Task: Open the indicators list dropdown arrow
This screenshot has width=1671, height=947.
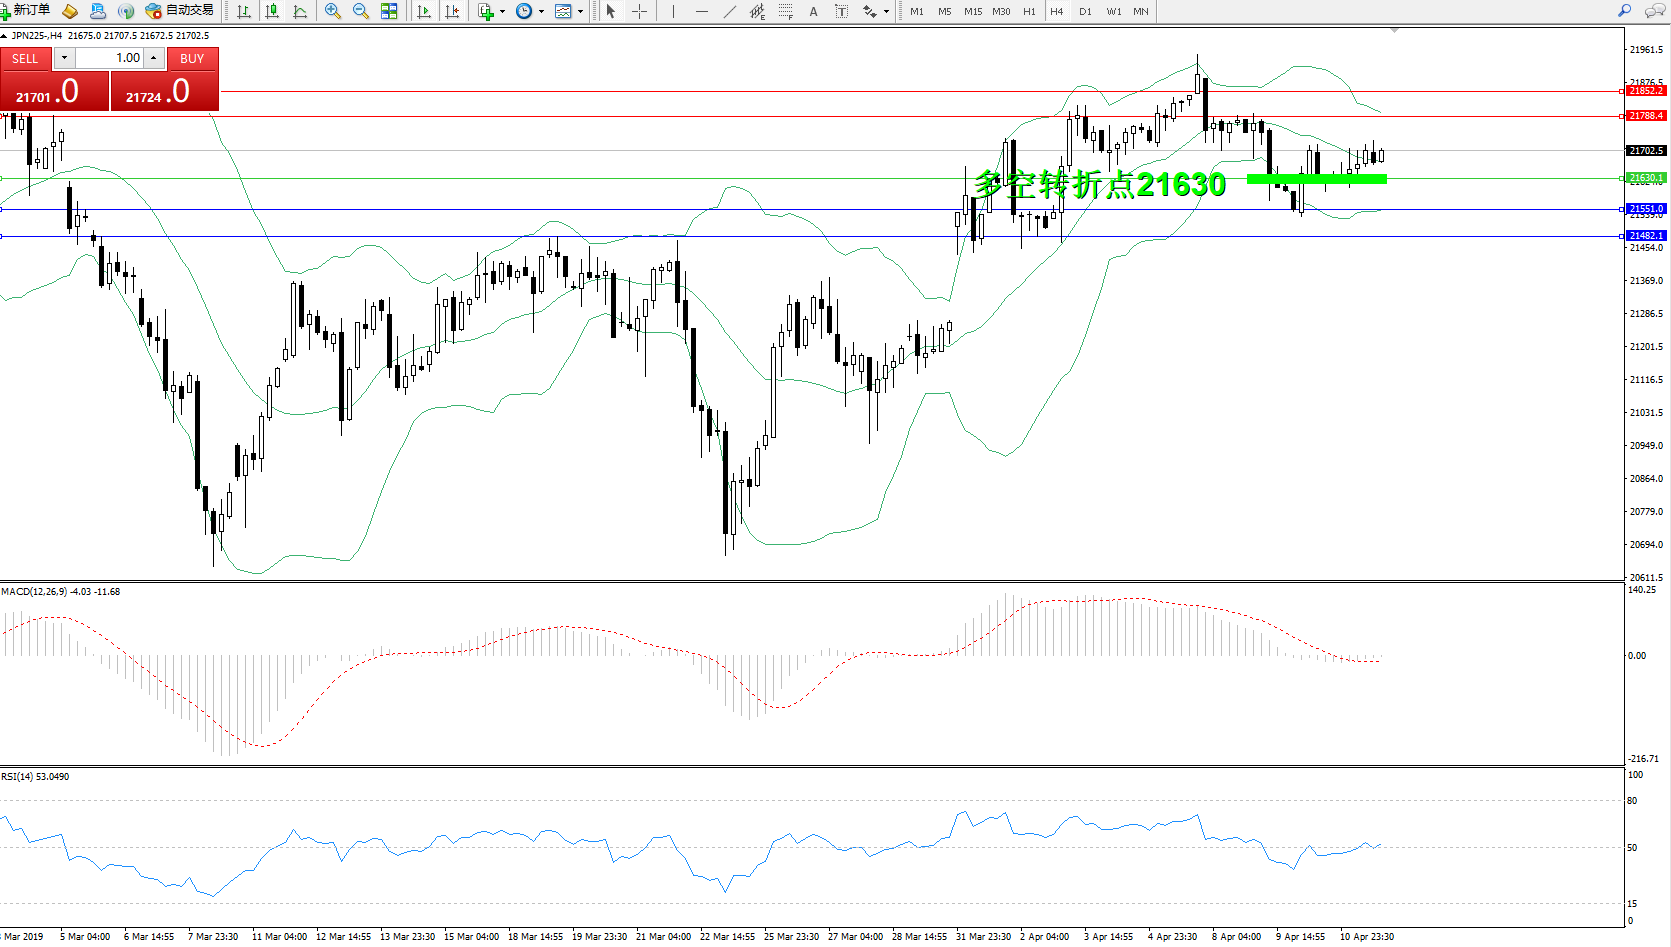Action: point(502,12)
